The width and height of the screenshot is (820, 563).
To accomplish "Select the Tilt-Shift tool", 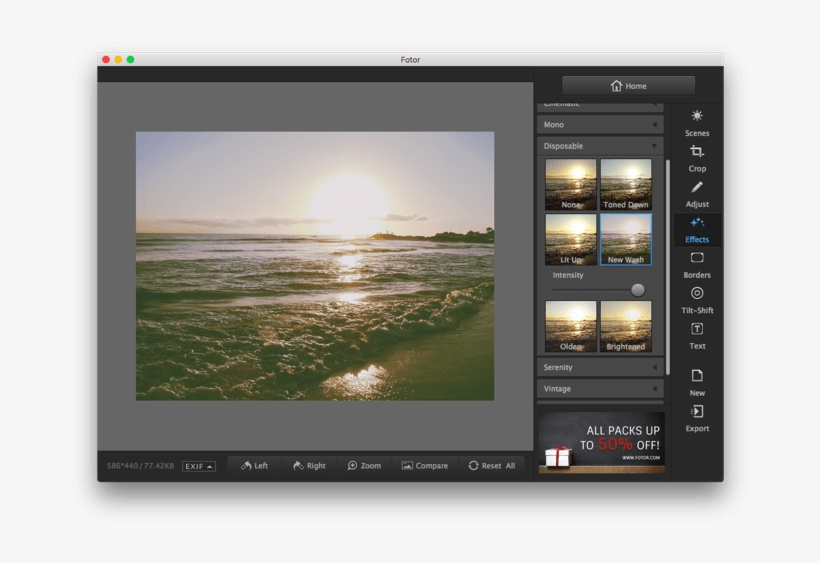I will (697, 301).
